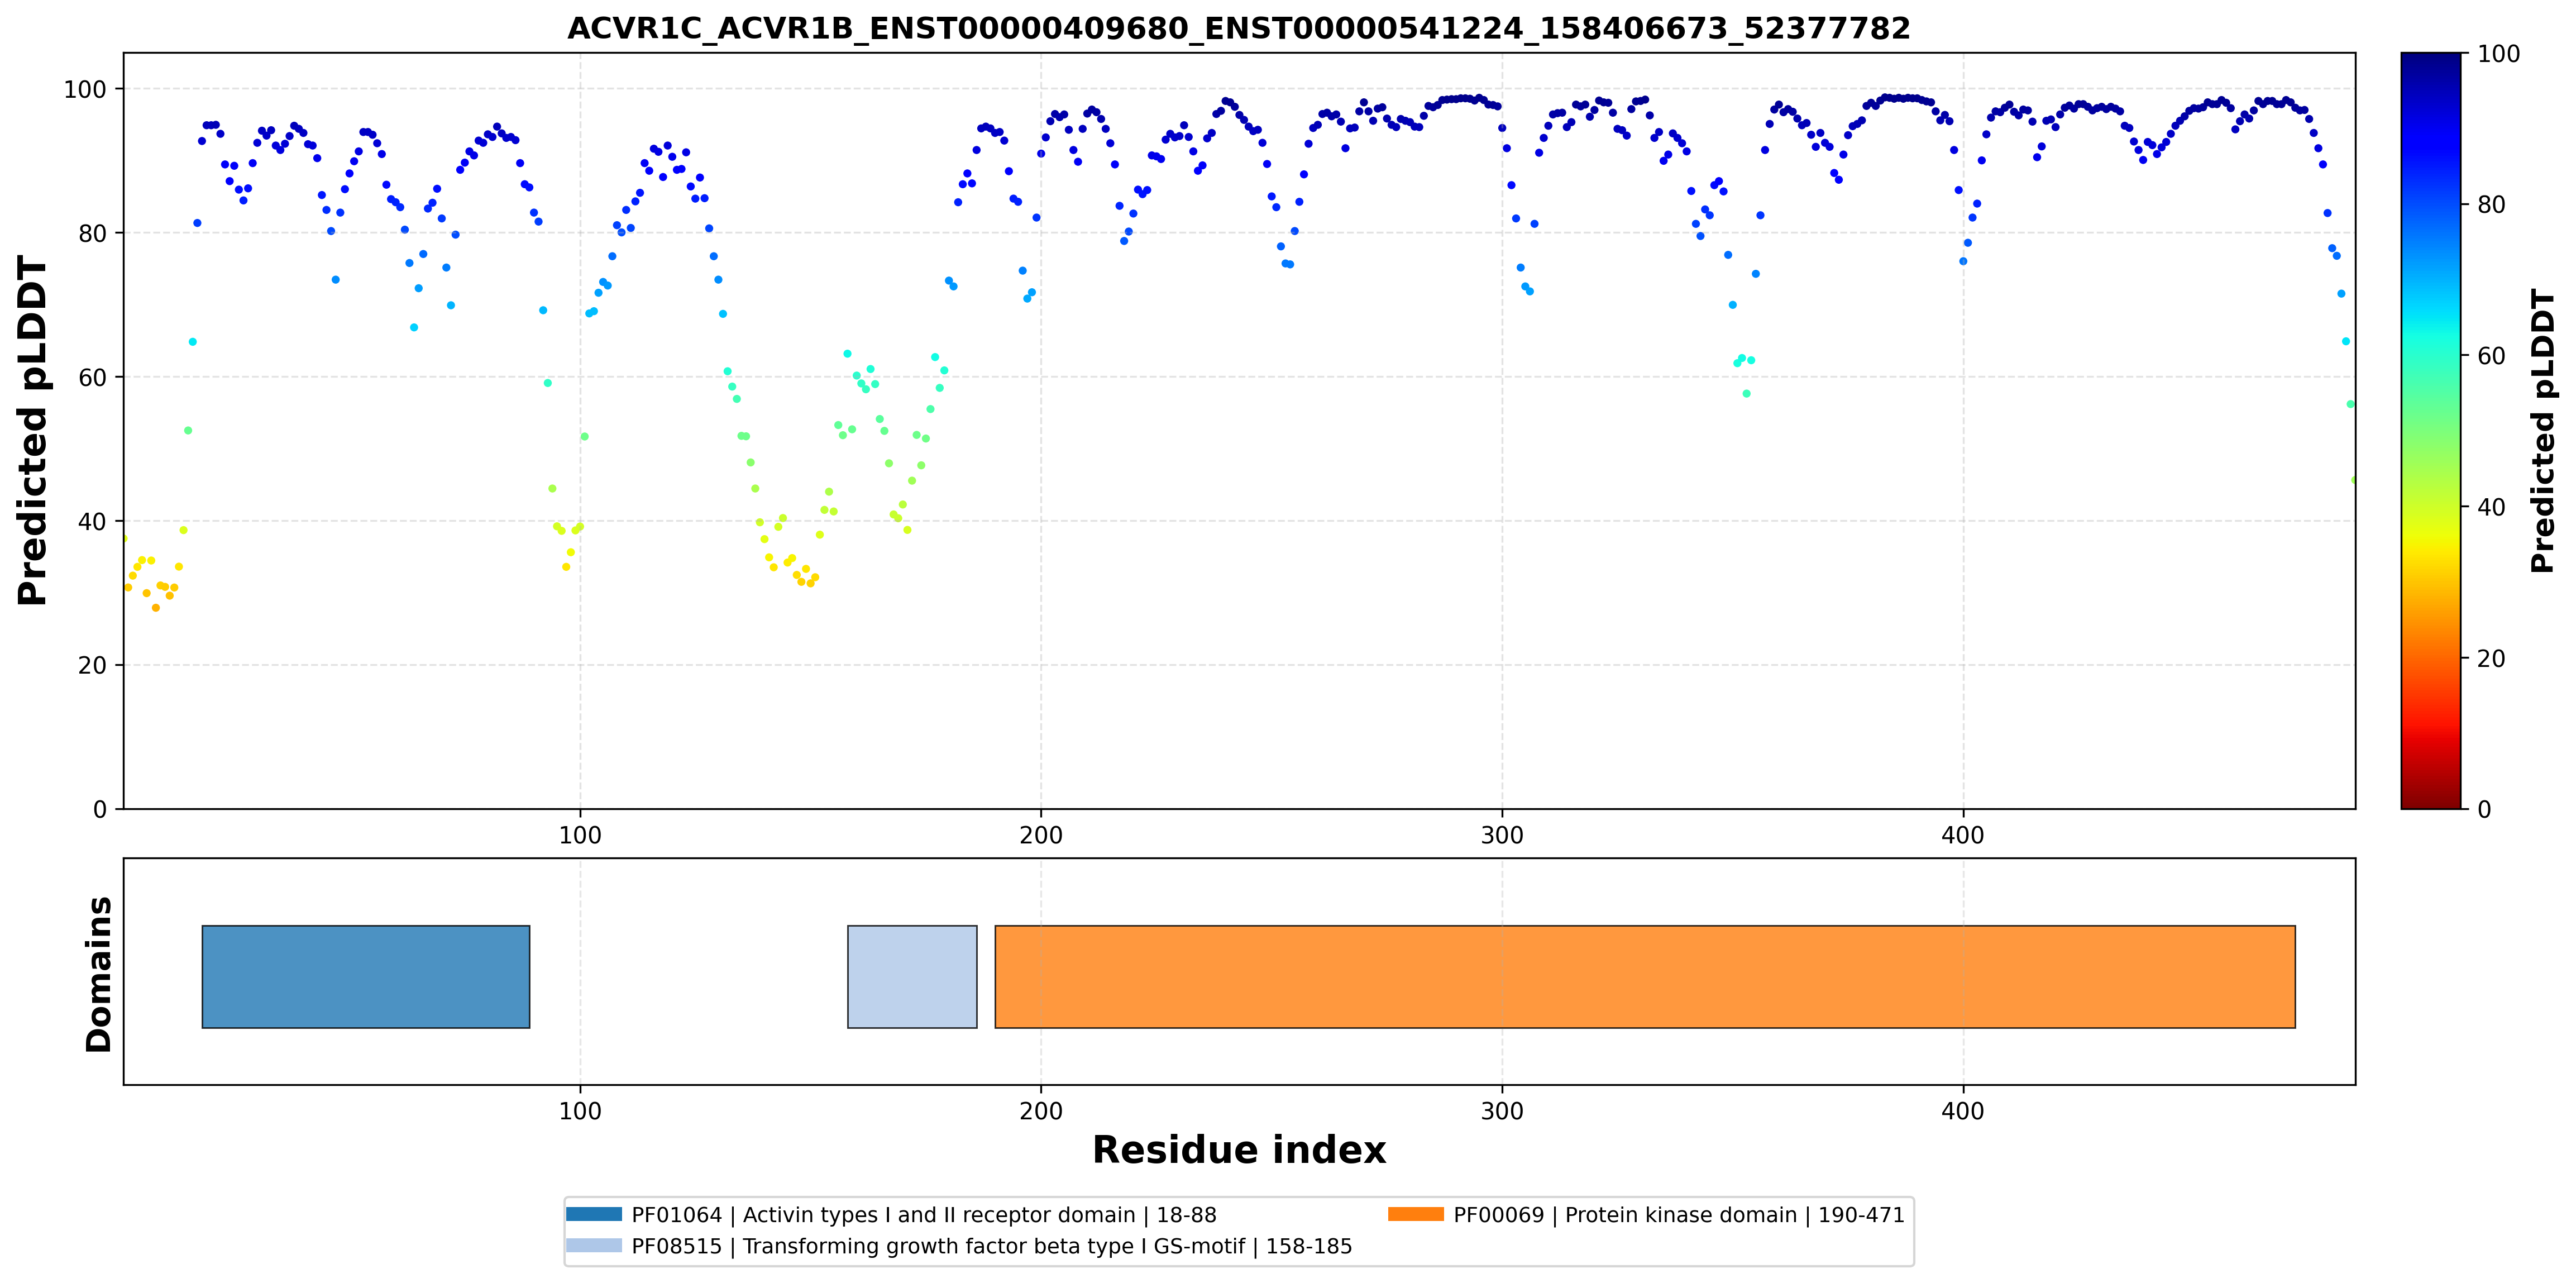Click the light blue GS-motif domain bar
2576x1283 pixels.
[912, 976]
